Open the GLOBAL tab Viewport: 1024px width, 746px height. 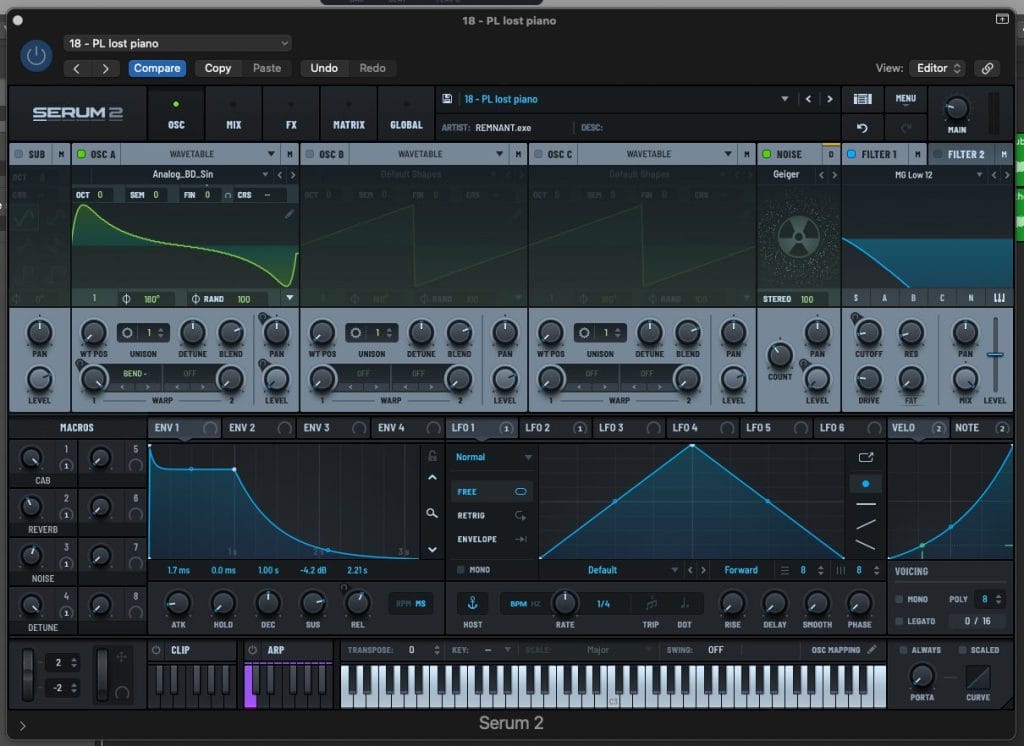pyautogui.click(x=406, y=114)
